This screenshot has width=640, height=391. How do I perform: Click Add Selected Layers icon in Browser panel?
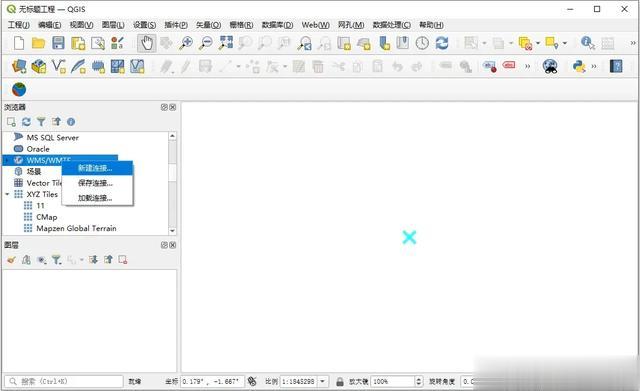pos(11,122)
